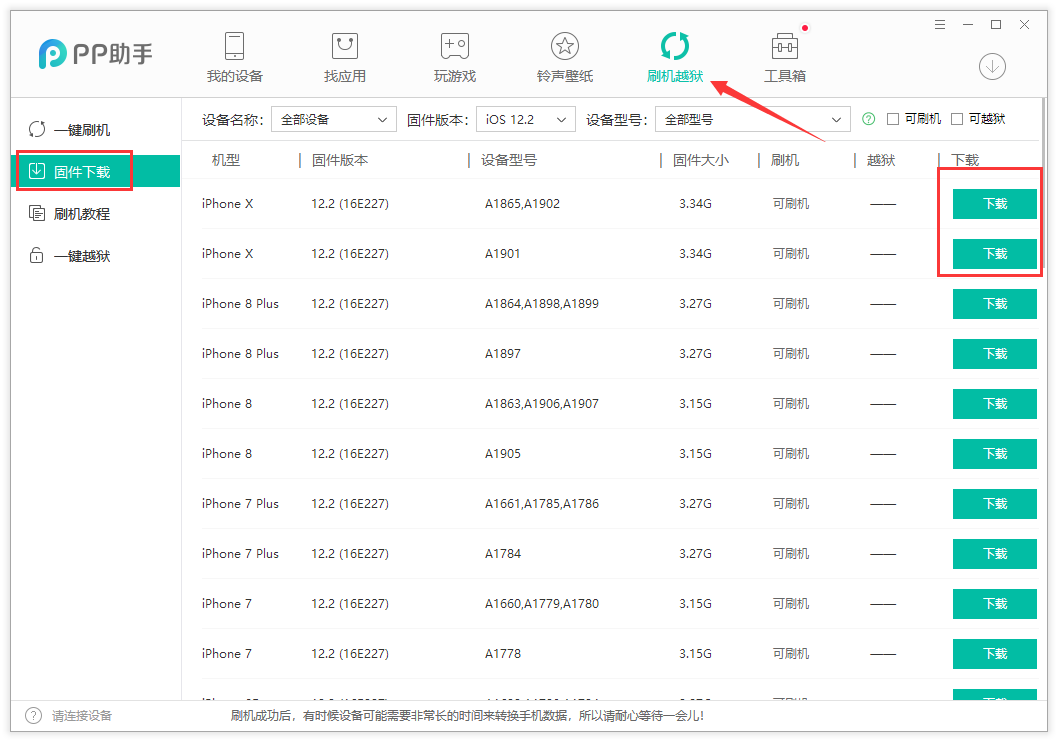
Task: Click the 一键越狱 lock icon
Action: (x=36, y=256)
